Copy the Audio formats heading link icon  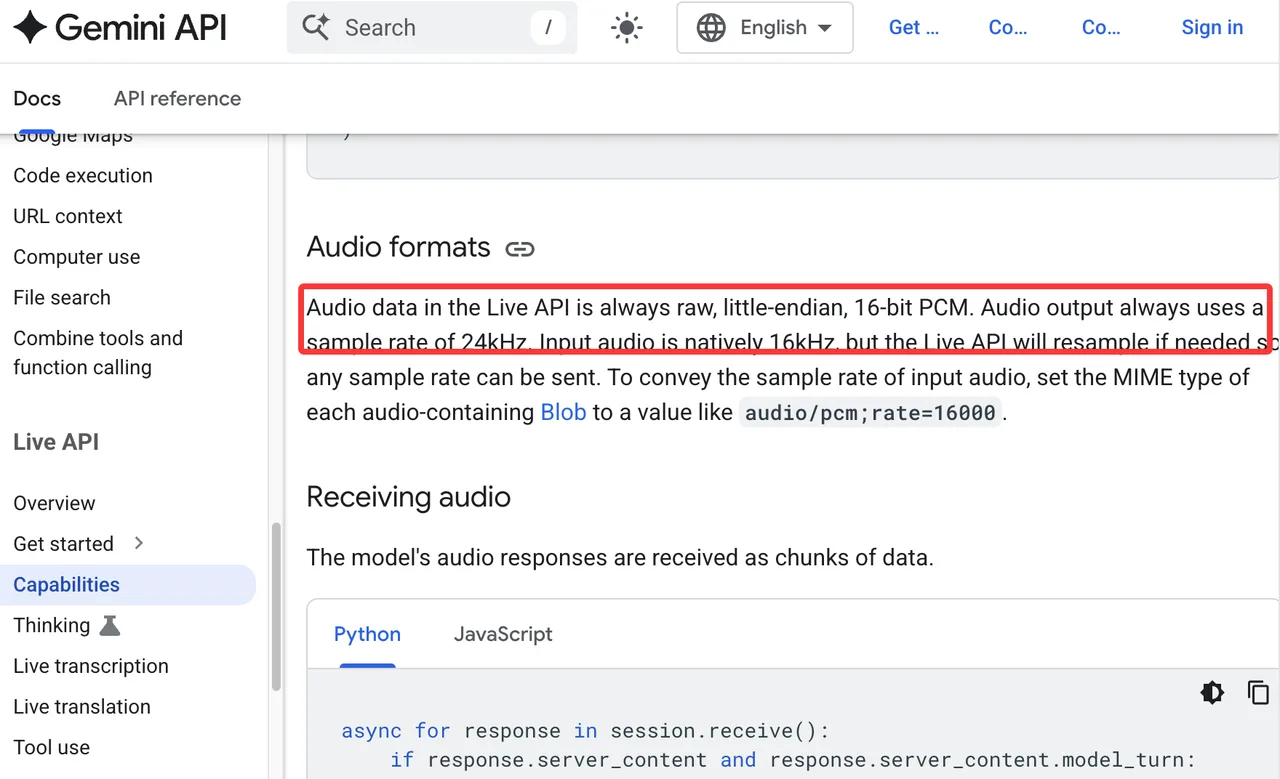pos(520,248)
